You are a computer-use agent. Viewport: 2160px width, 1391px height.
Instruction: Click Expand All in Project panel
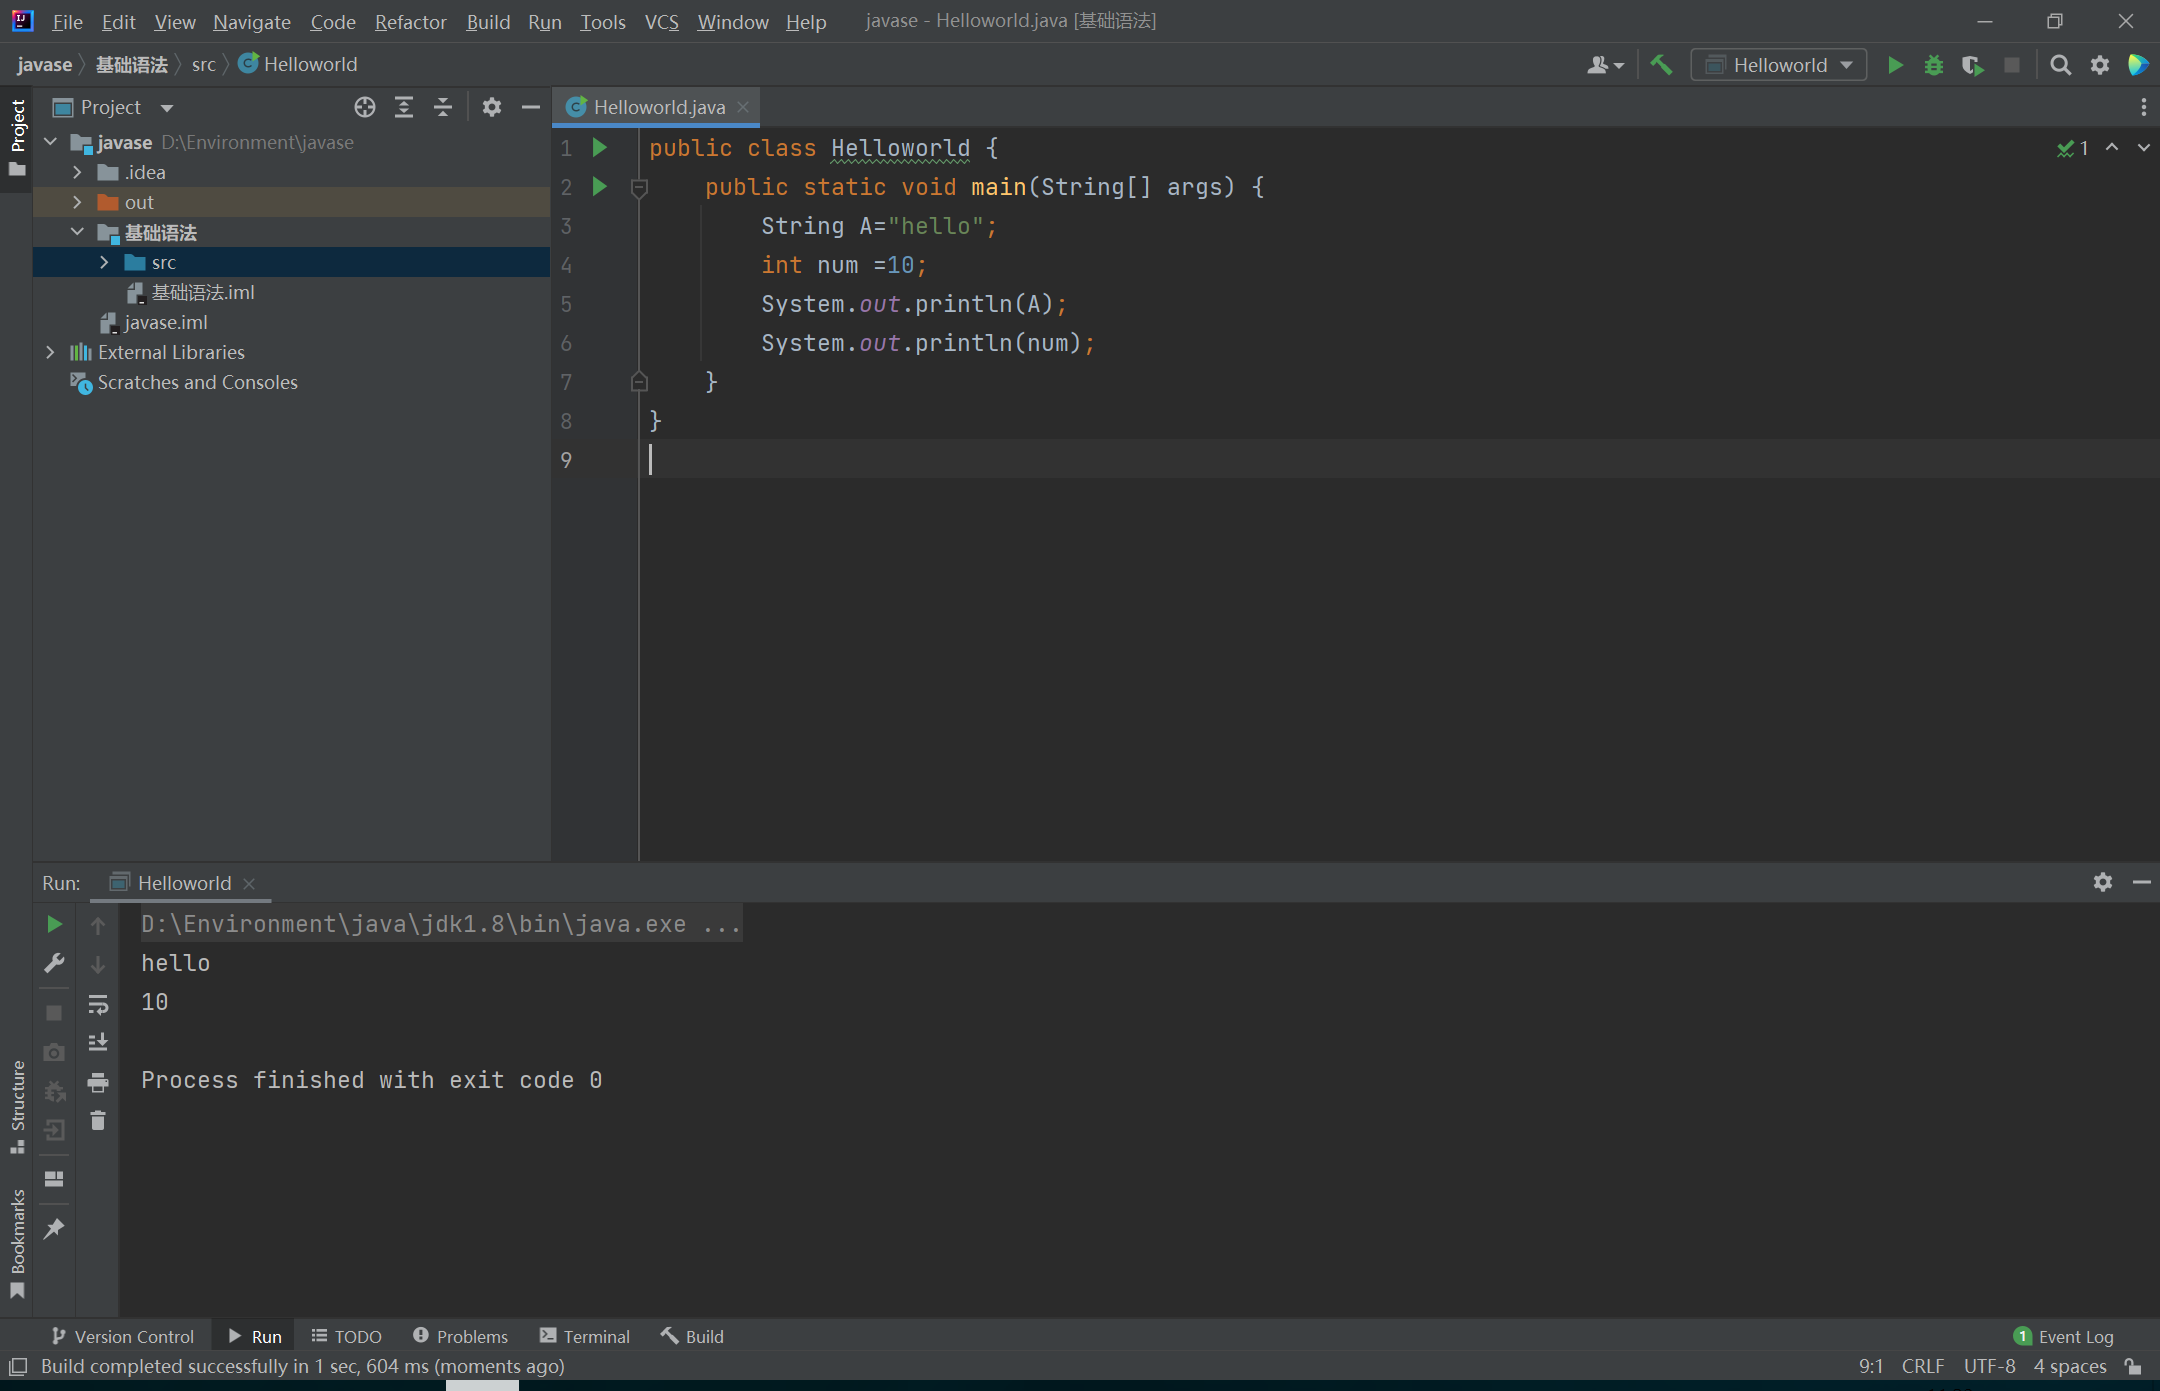click(404, 107)
